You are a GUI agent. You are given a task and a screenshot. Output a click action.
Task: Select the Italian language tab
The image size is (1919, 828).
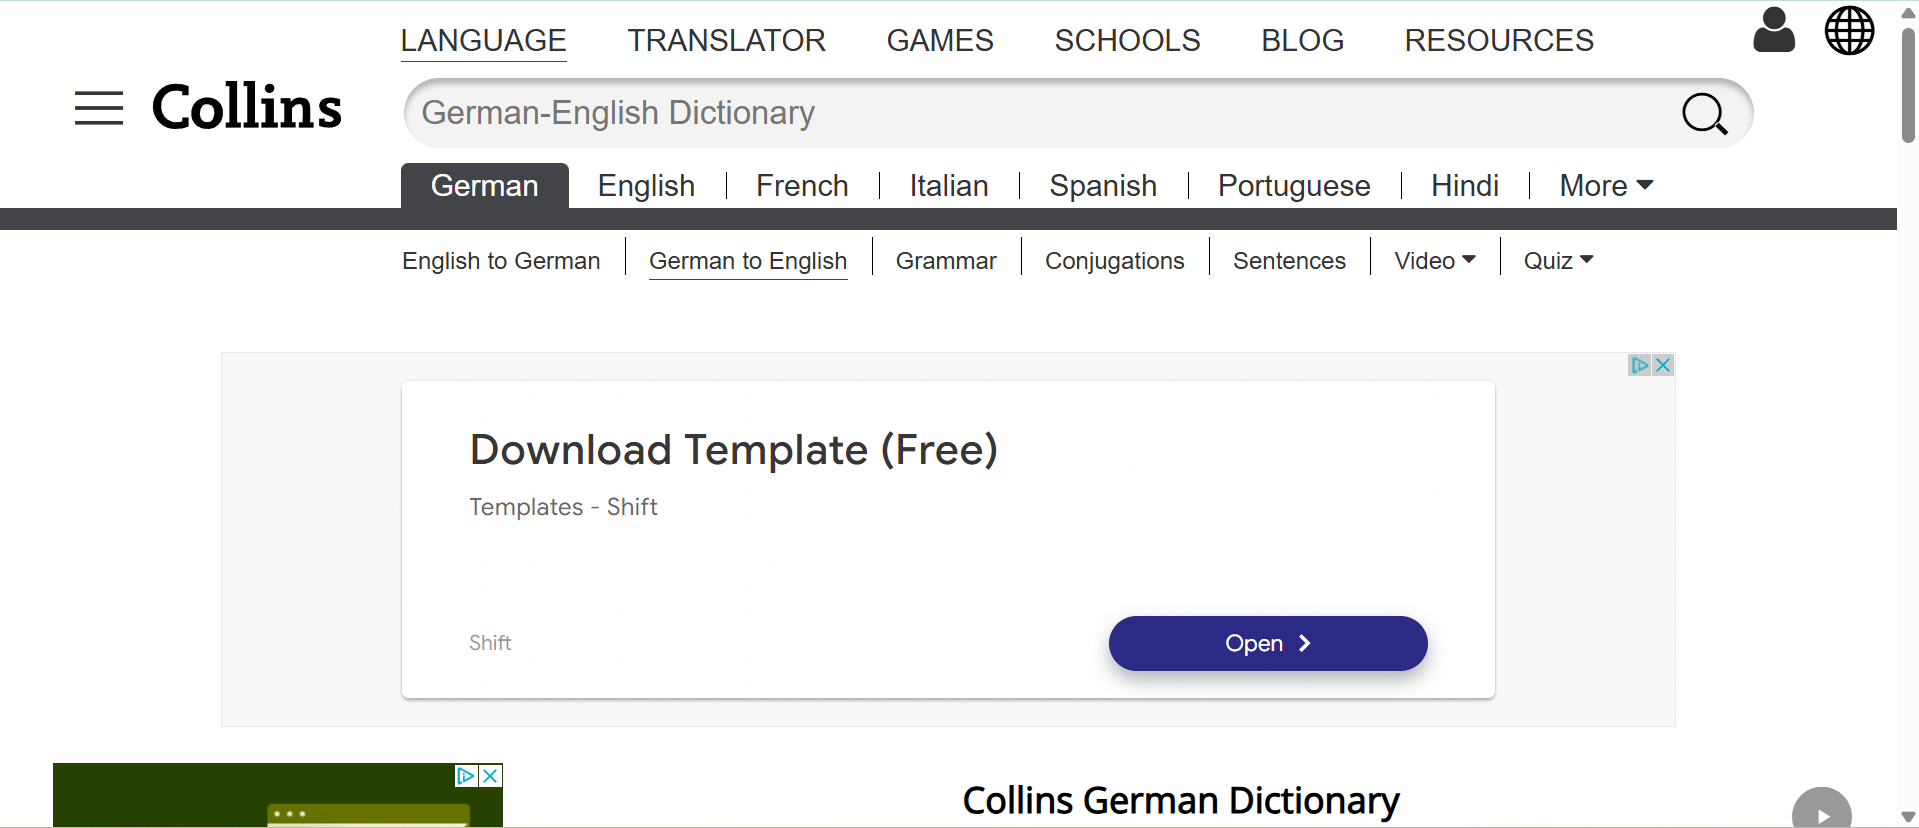(x=949, y=186)
